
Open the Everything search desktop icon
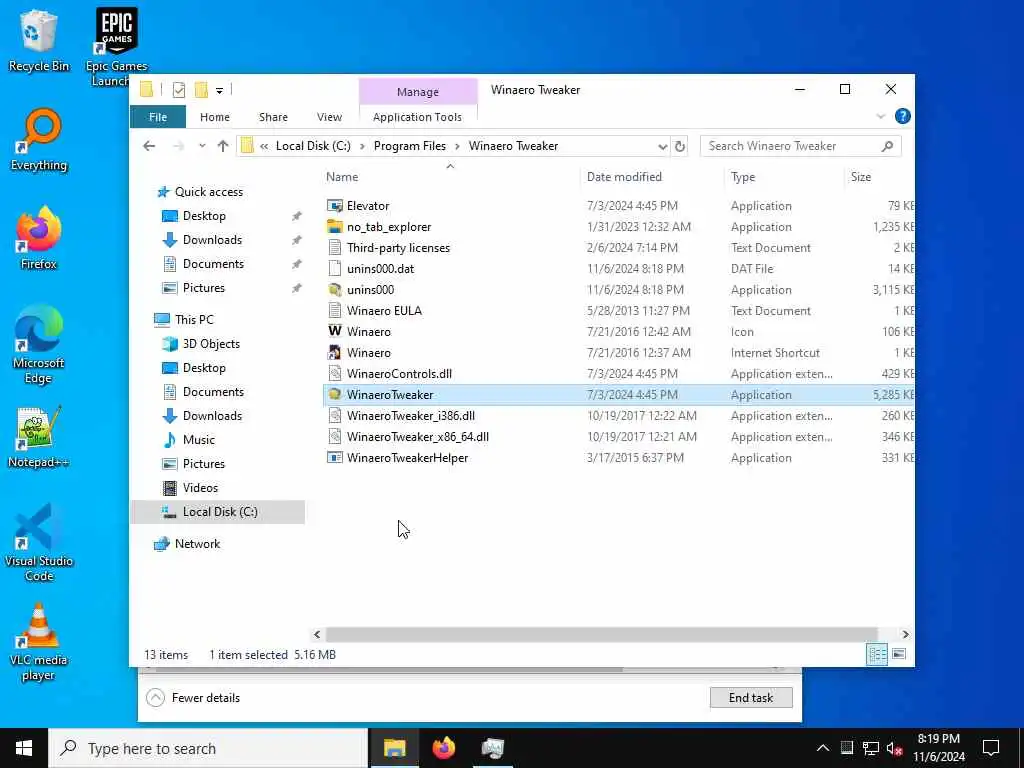tap(38, 140)
